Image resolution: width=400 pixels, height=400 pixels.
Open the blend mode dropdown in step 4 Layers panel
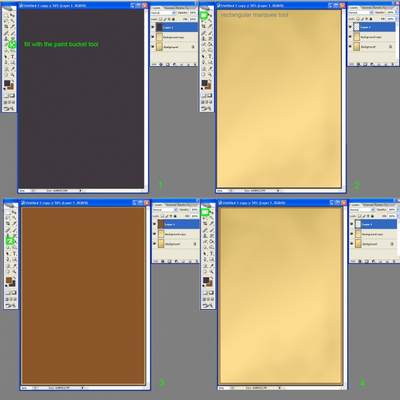pos(362,210)
